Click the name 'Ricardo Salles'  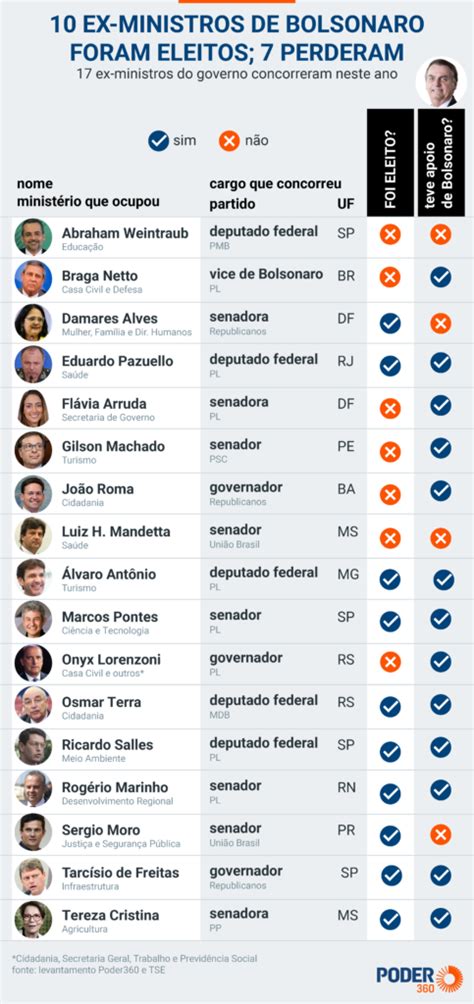[107, 745]
